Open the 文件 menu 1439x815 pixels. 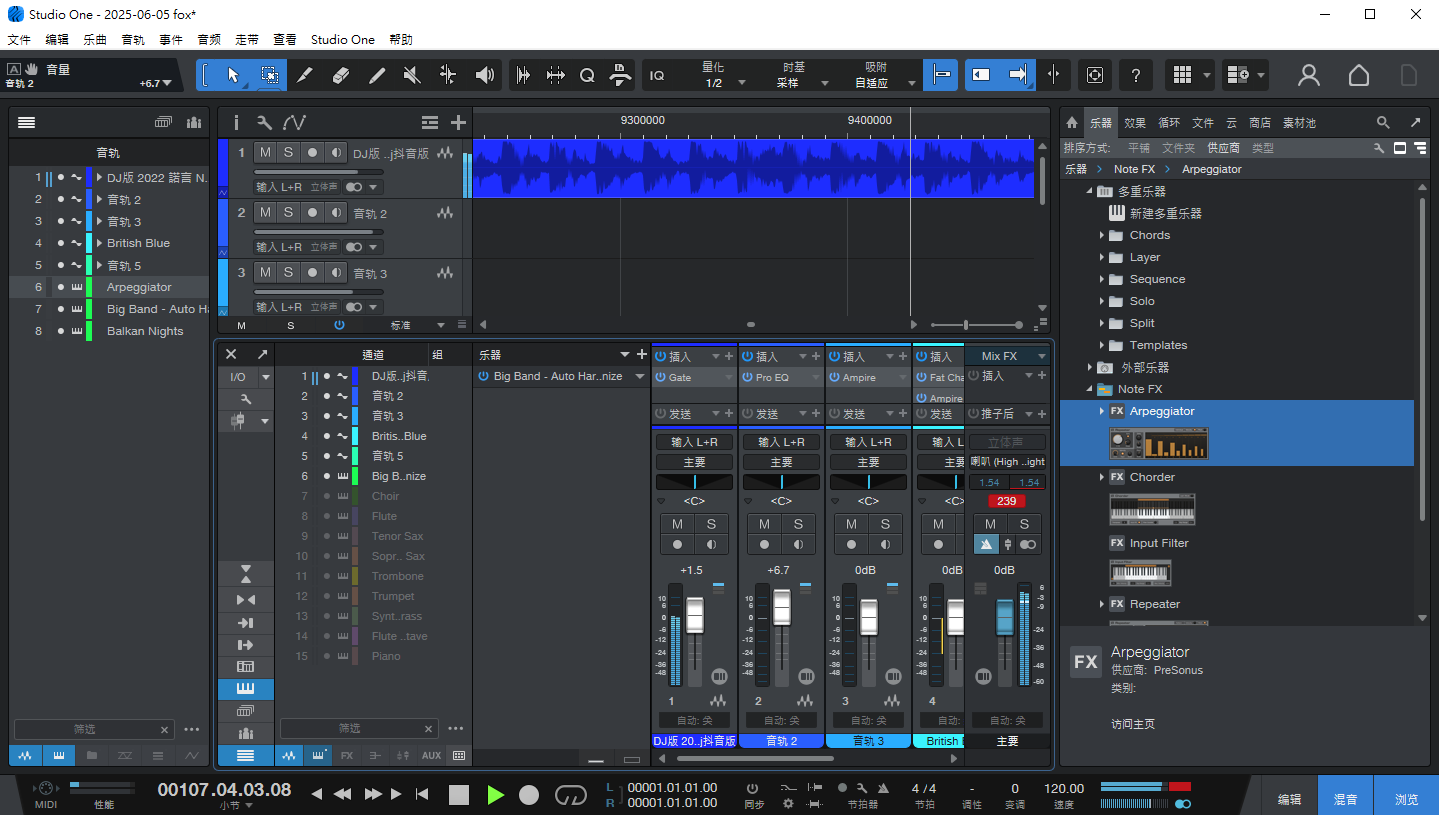pos(19,40)
